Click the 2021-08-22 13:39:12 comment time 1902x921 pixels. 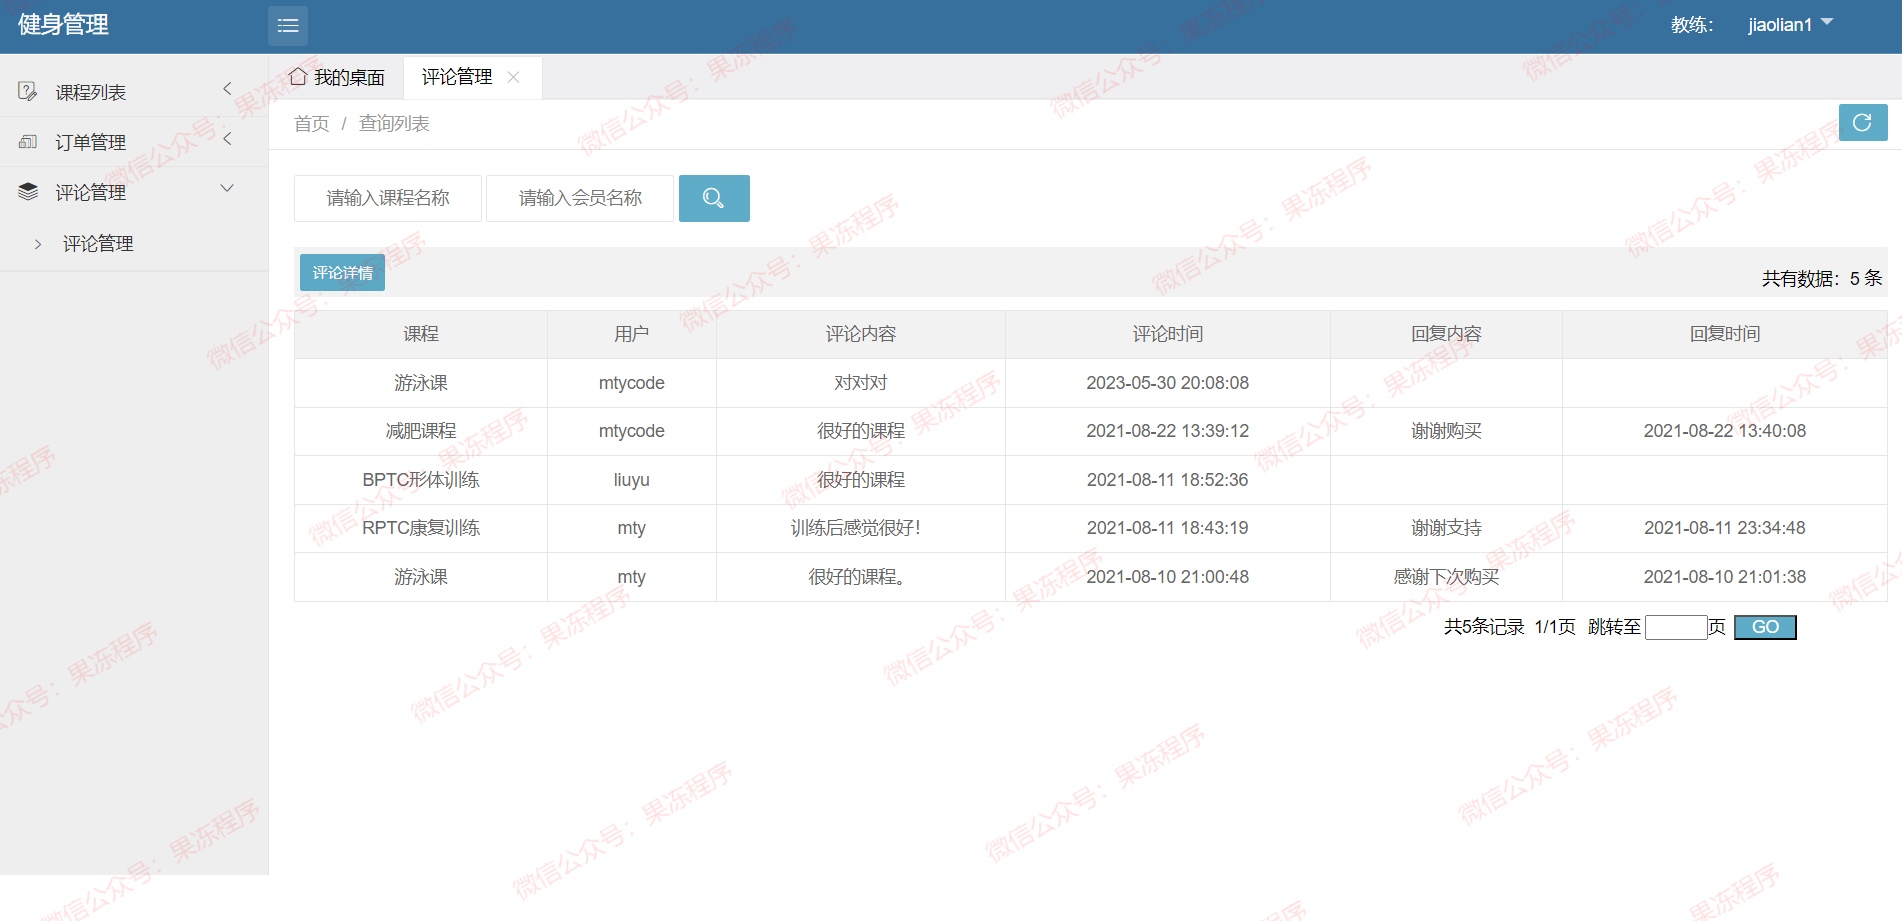tap(1168, 431)
